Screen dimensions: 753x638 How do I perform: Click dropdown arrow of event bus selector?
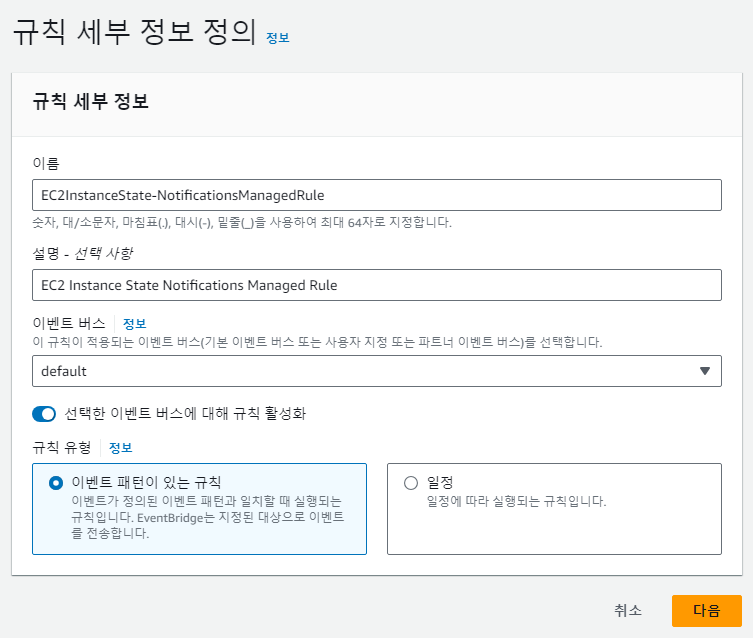click(704, 371)
